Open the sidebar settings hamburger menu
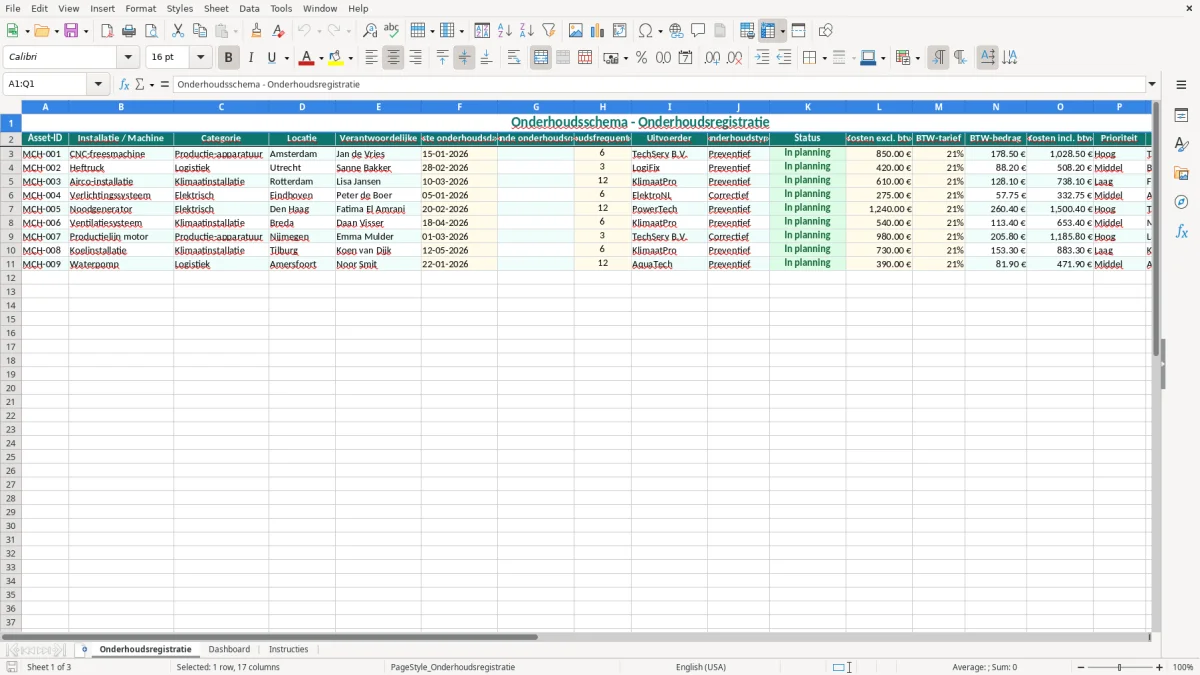Image resolution: width=1200 pixels, height=675 pixels. 1181,85
